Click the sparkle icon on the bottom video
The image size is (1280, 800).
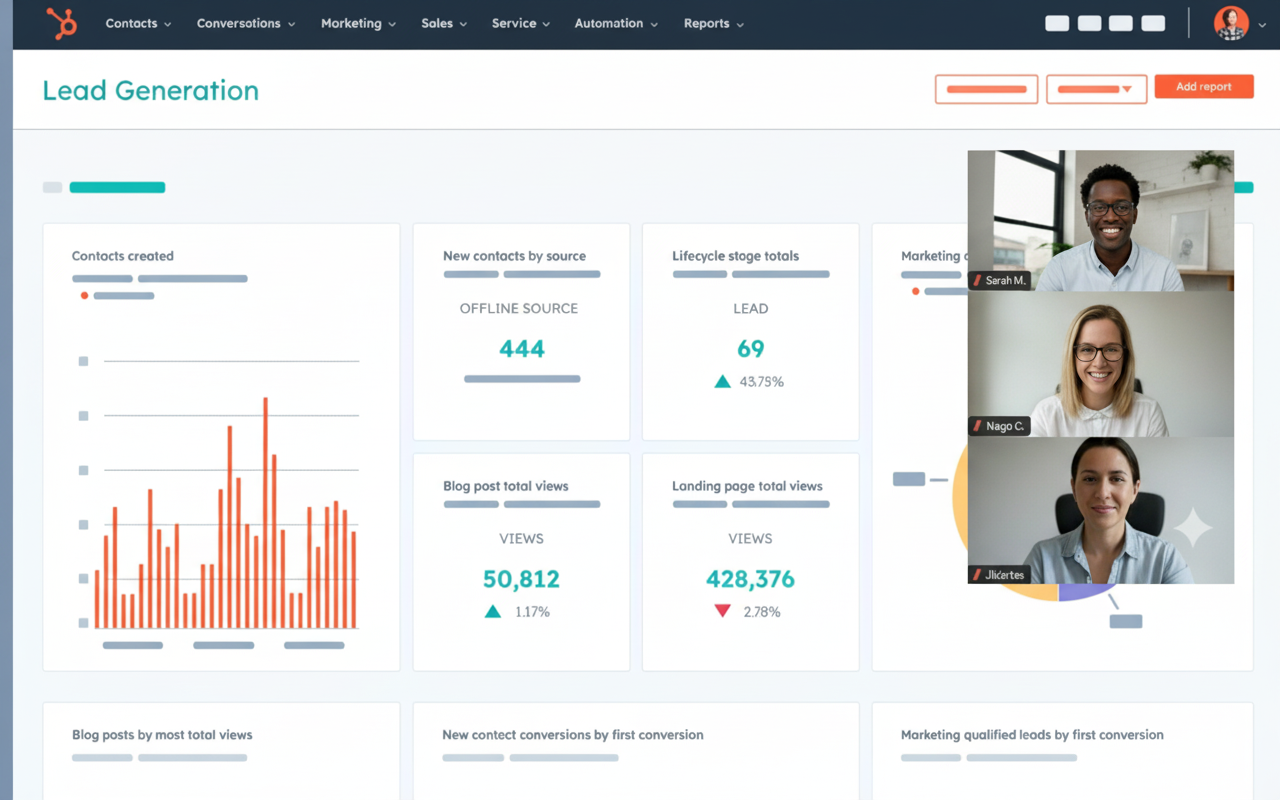pyautogui.click(x=1192, y=527)
